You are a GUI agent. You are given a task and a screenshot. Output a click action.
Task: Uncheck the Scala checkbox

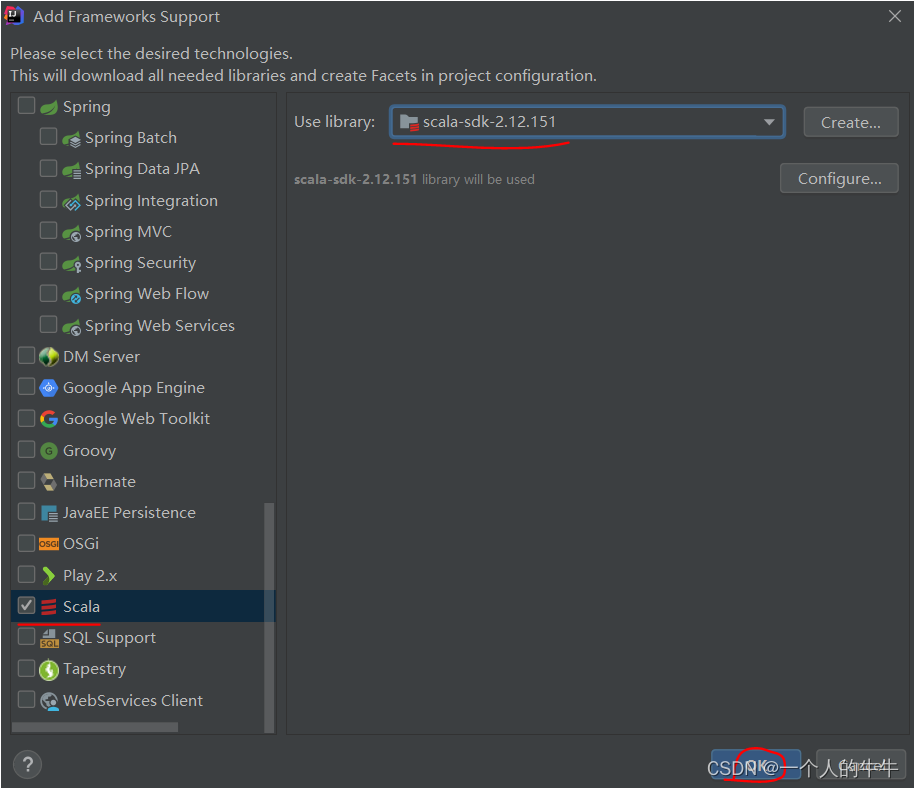pyautogui.click(x=26, y=605)
